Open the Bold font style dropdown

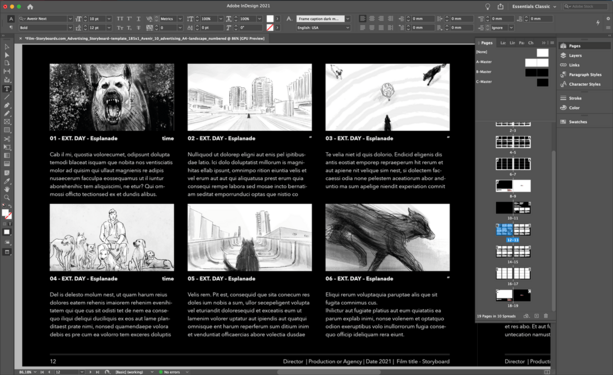(x=70, y=28)
